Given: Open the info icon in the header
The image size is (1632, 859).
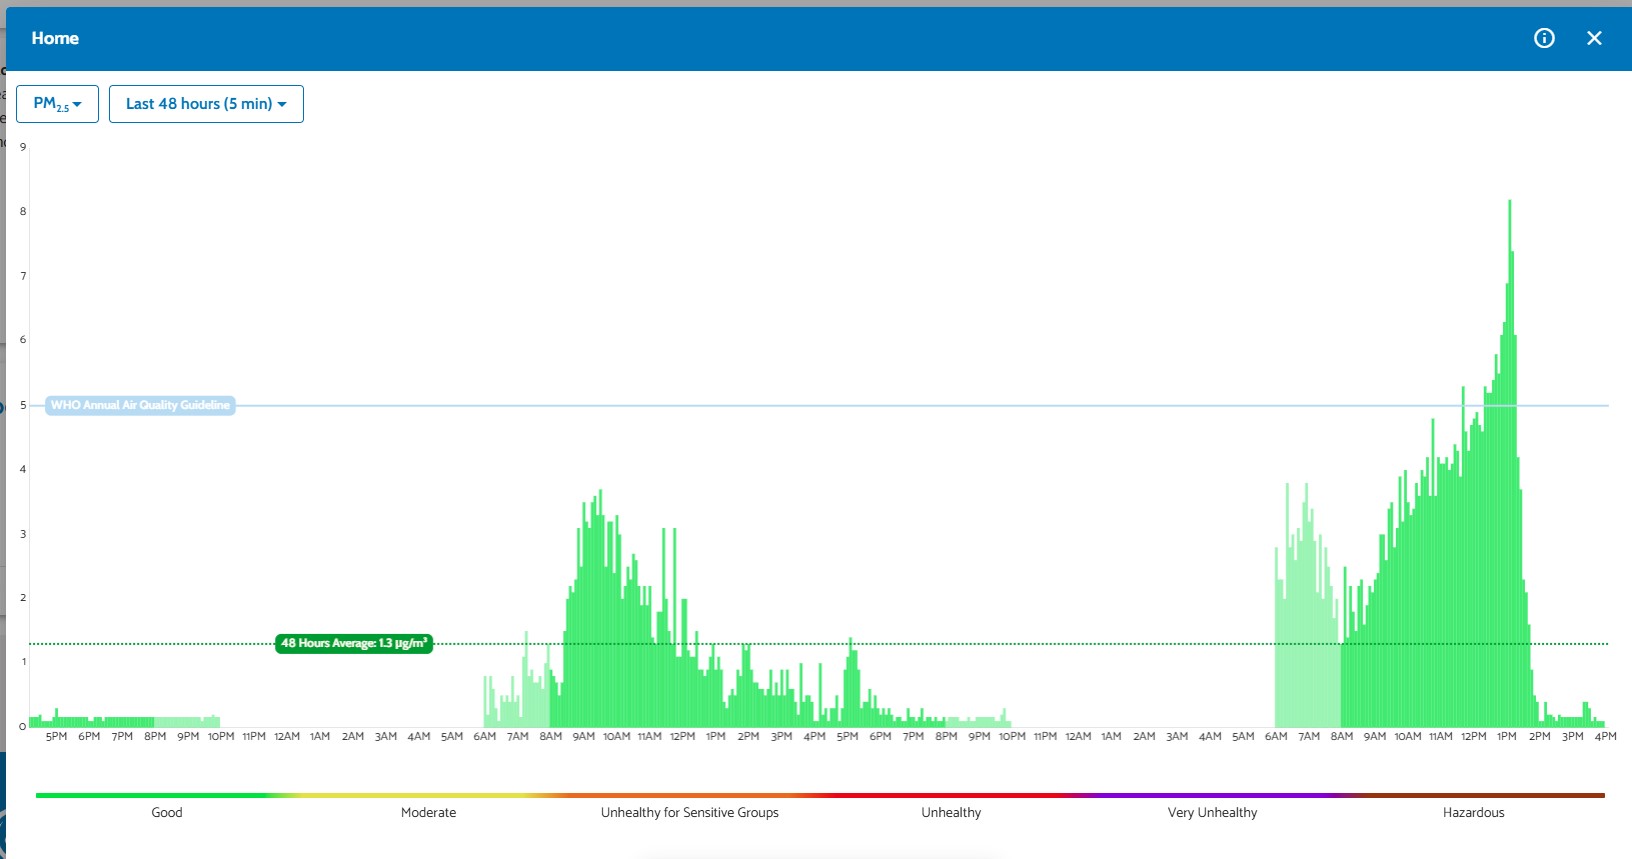Looking at the screenshot, I should 1544,38.
